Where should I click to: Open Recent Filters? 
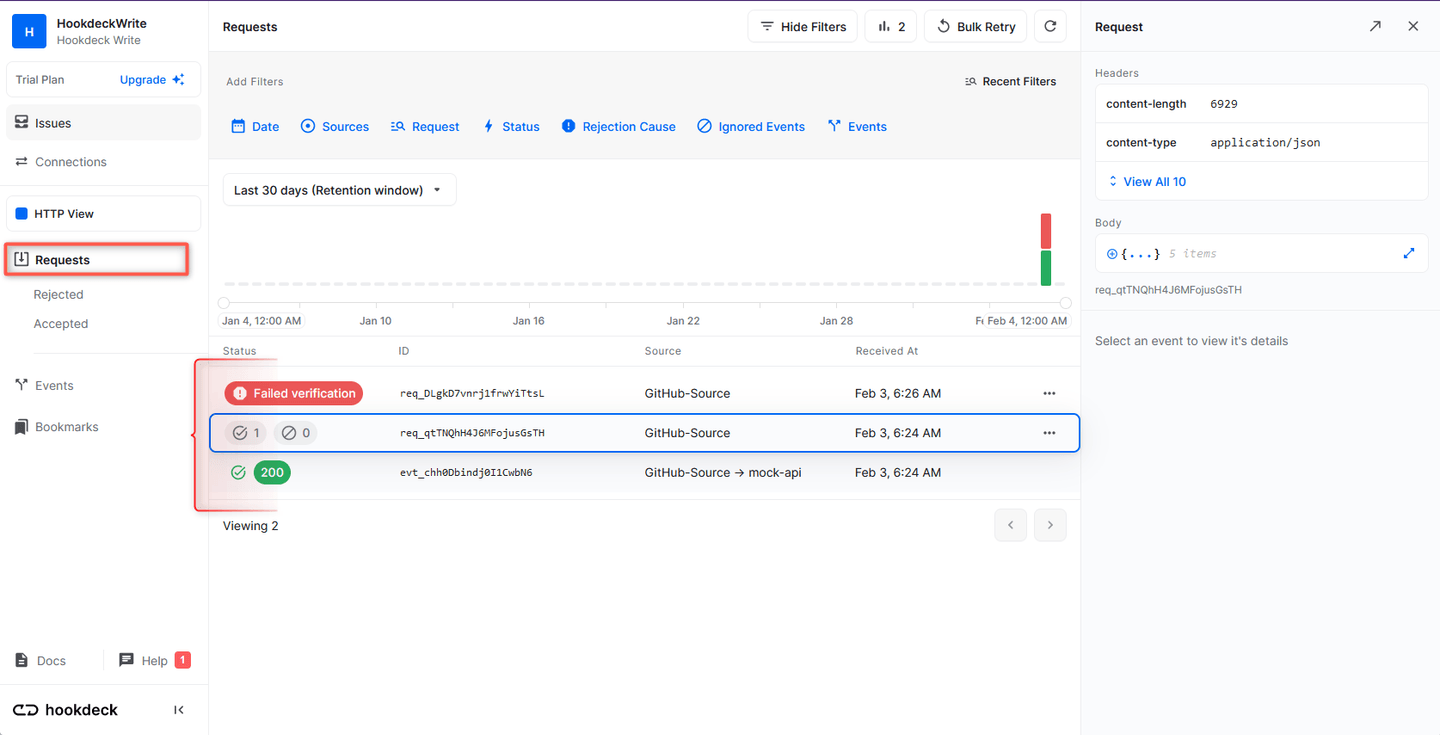point(1011,81)
